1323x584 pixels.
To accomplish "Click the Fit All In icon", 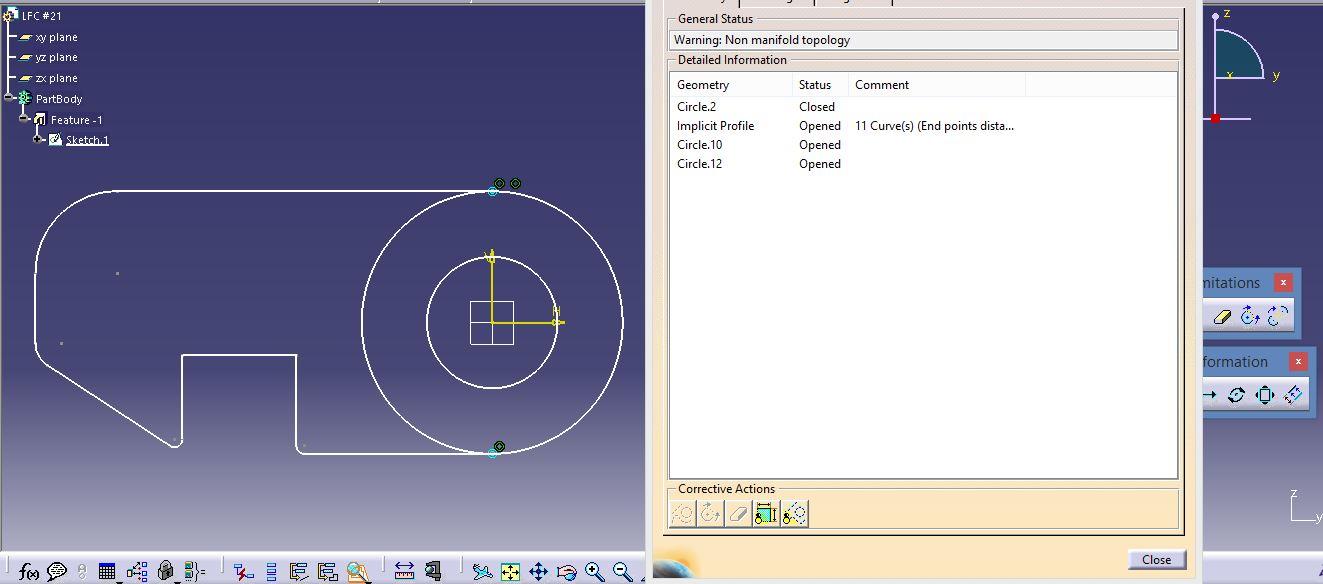I will coord(510,572).
